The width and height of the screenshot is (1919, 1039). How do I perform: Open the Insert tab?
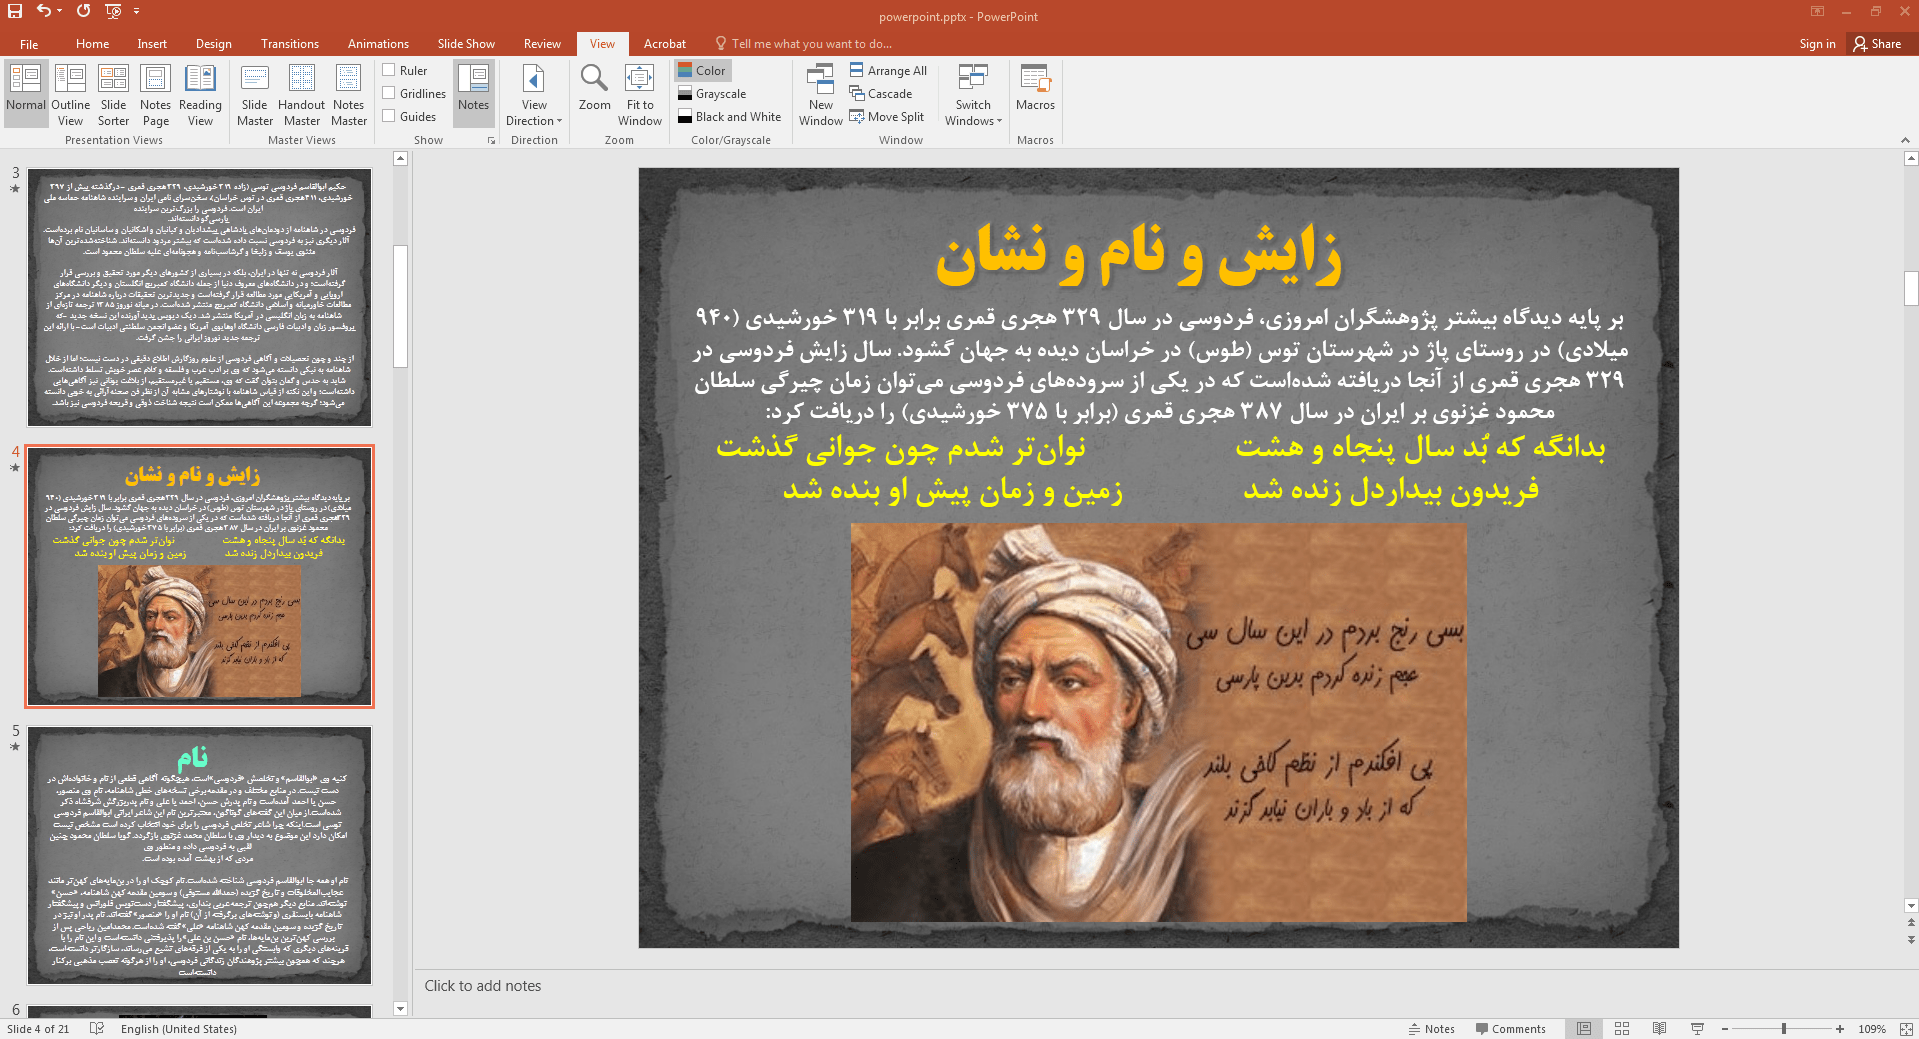(x=152, y=44)
